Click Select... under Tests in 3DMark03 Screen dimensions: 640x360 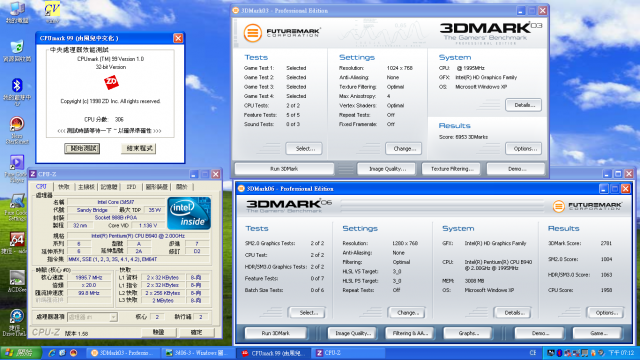click(304, 149)
